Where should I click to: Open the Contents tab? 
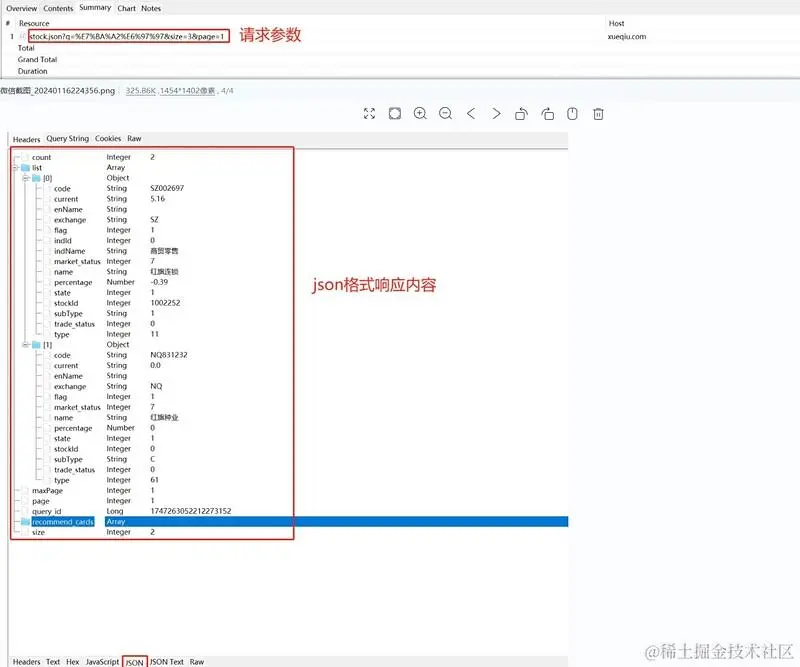pos(58,8)
